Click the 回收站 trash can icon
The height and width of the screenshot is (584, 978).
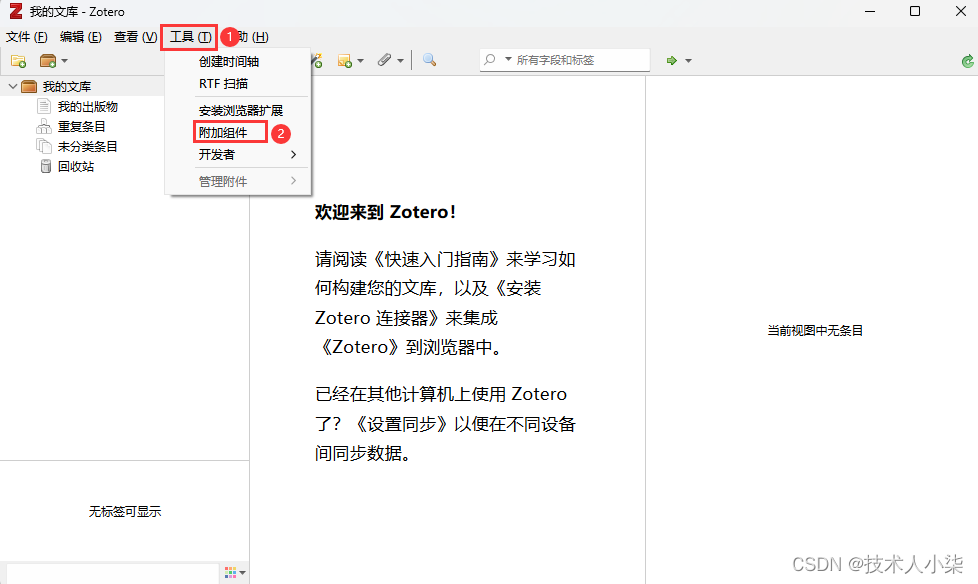(x=46, y=166)
